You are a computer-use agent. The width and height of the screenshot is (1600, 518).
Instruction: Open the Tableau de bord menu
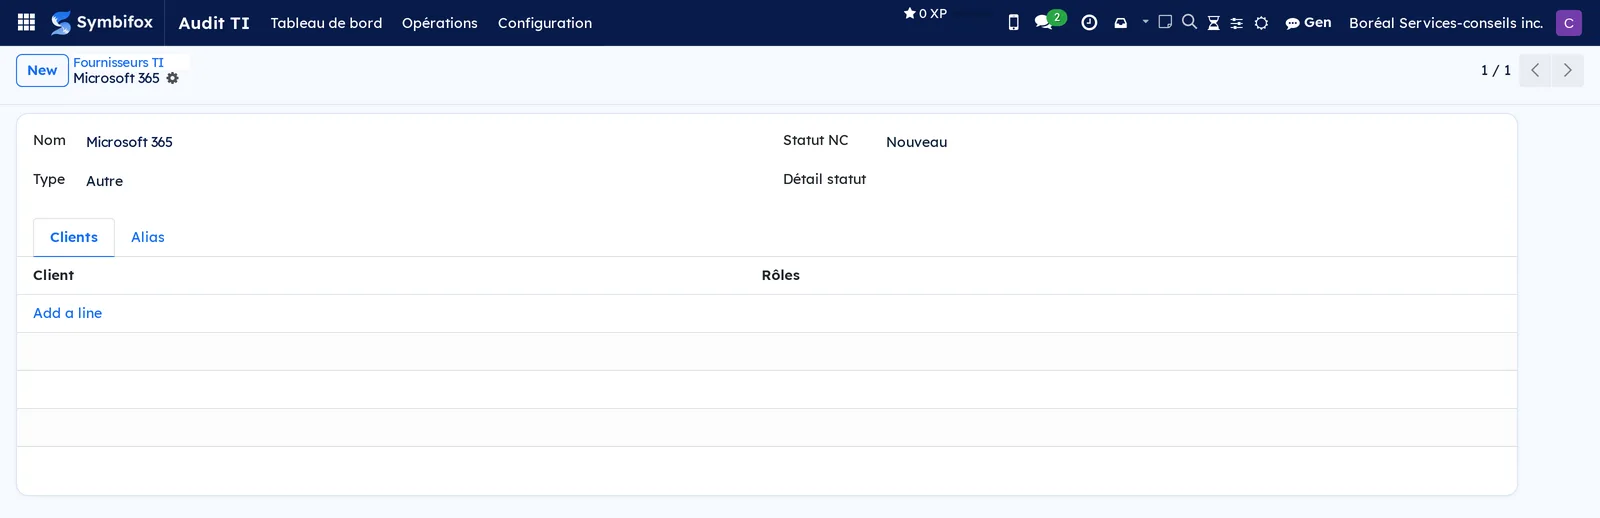coord(326,23)
